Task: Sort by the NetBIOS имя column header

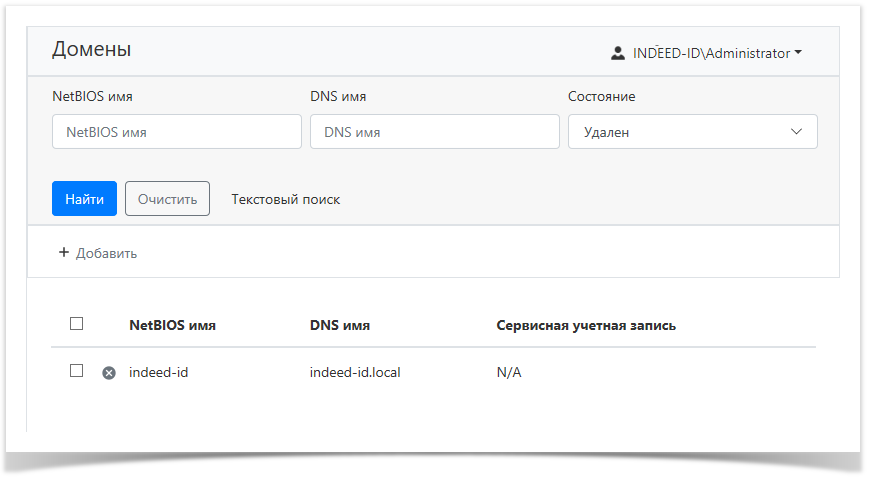Action: coord(172,326)
